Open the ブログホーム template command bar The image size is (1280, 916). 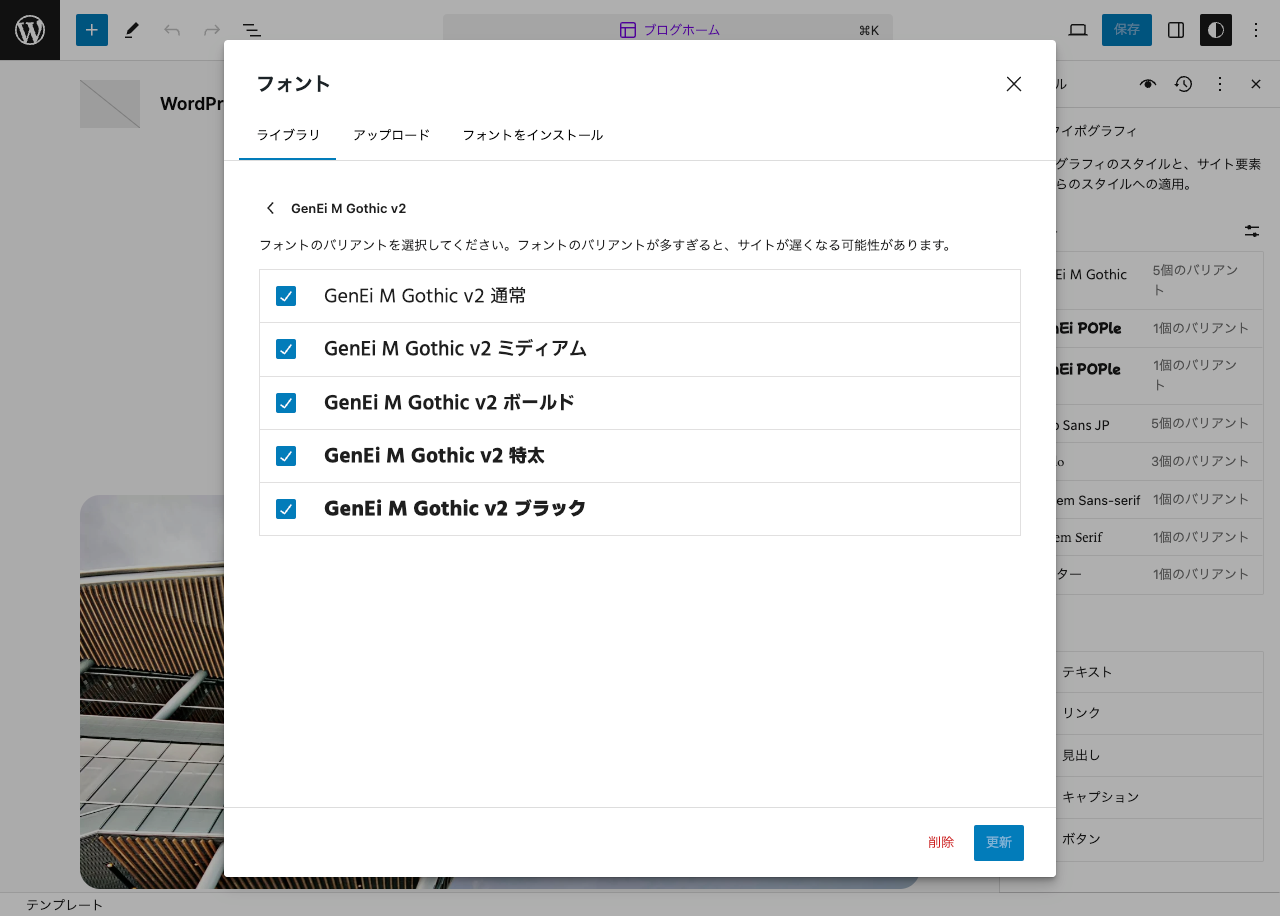(x=668, y=30)
